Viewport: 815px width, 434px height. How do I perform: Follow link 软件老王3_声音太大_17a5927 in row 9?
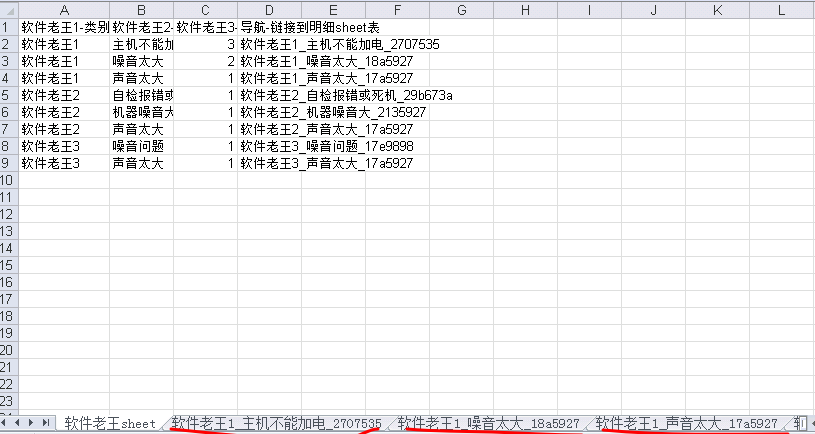tap(327, 164)
